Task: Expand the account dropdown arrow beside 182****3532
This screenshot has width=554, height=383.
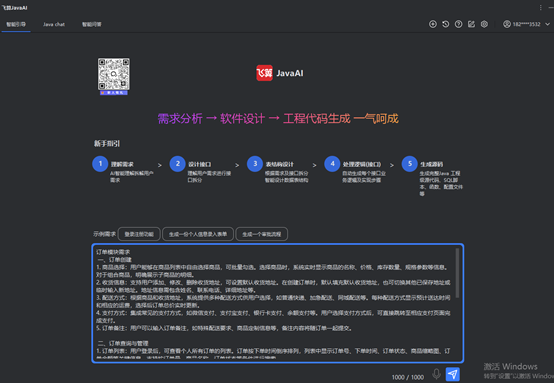Action: coord(547,24)
